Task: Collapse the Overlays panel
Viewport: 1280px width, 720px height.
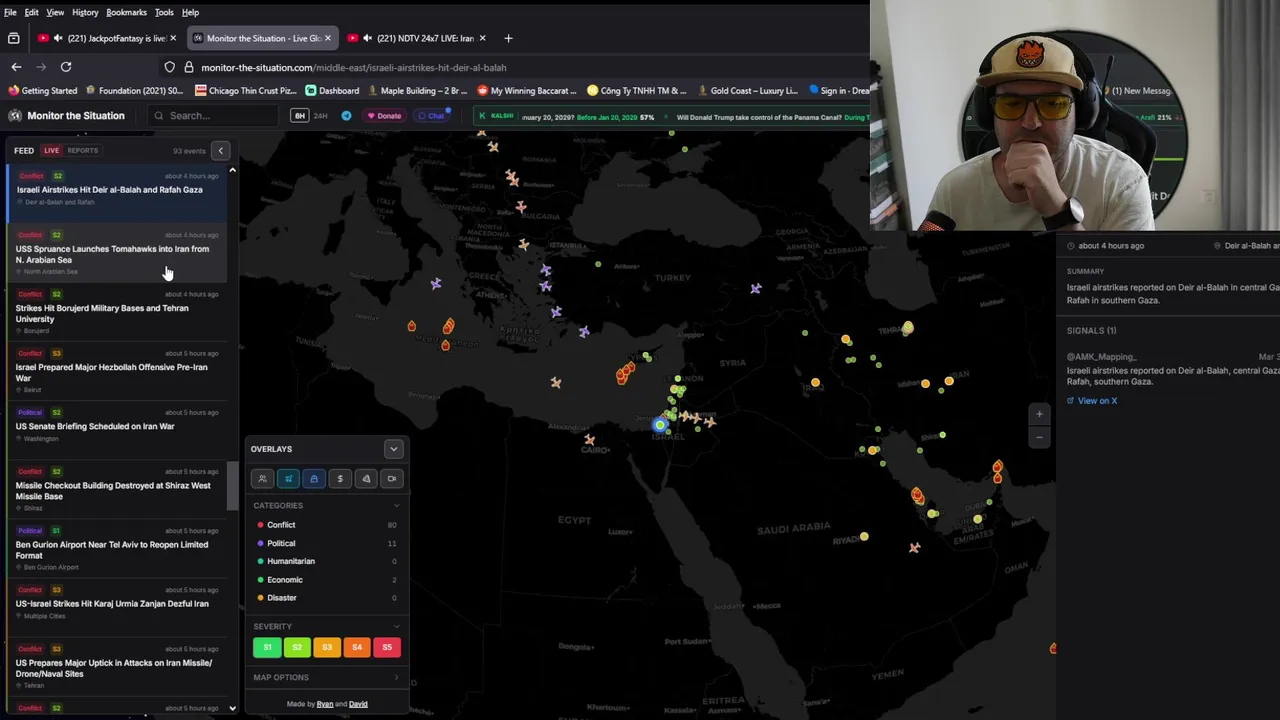Action: pyautogui.click(x=393, y=449)
